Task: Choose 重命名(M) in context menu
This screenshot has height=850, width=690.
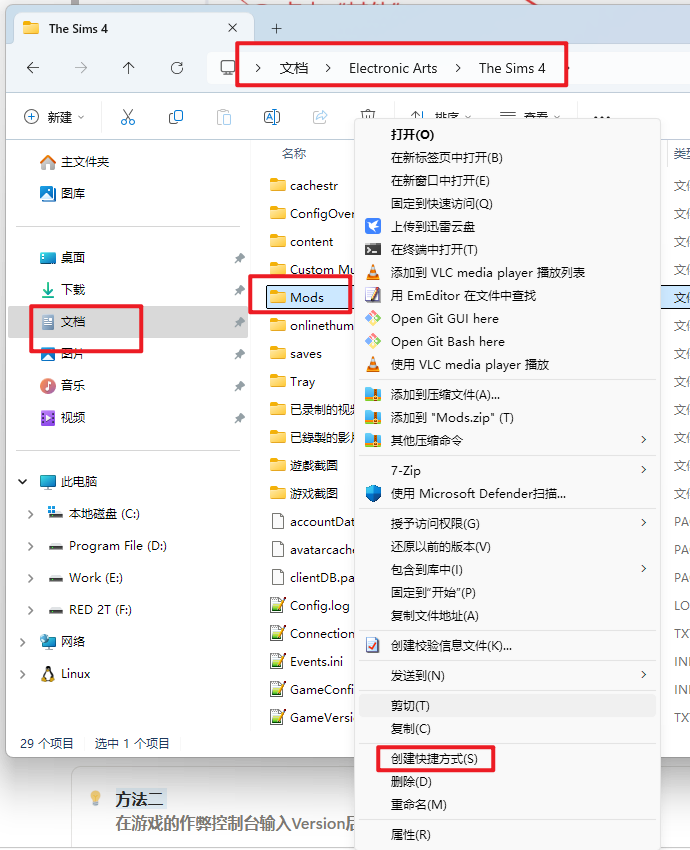Action: pos(418,804)
